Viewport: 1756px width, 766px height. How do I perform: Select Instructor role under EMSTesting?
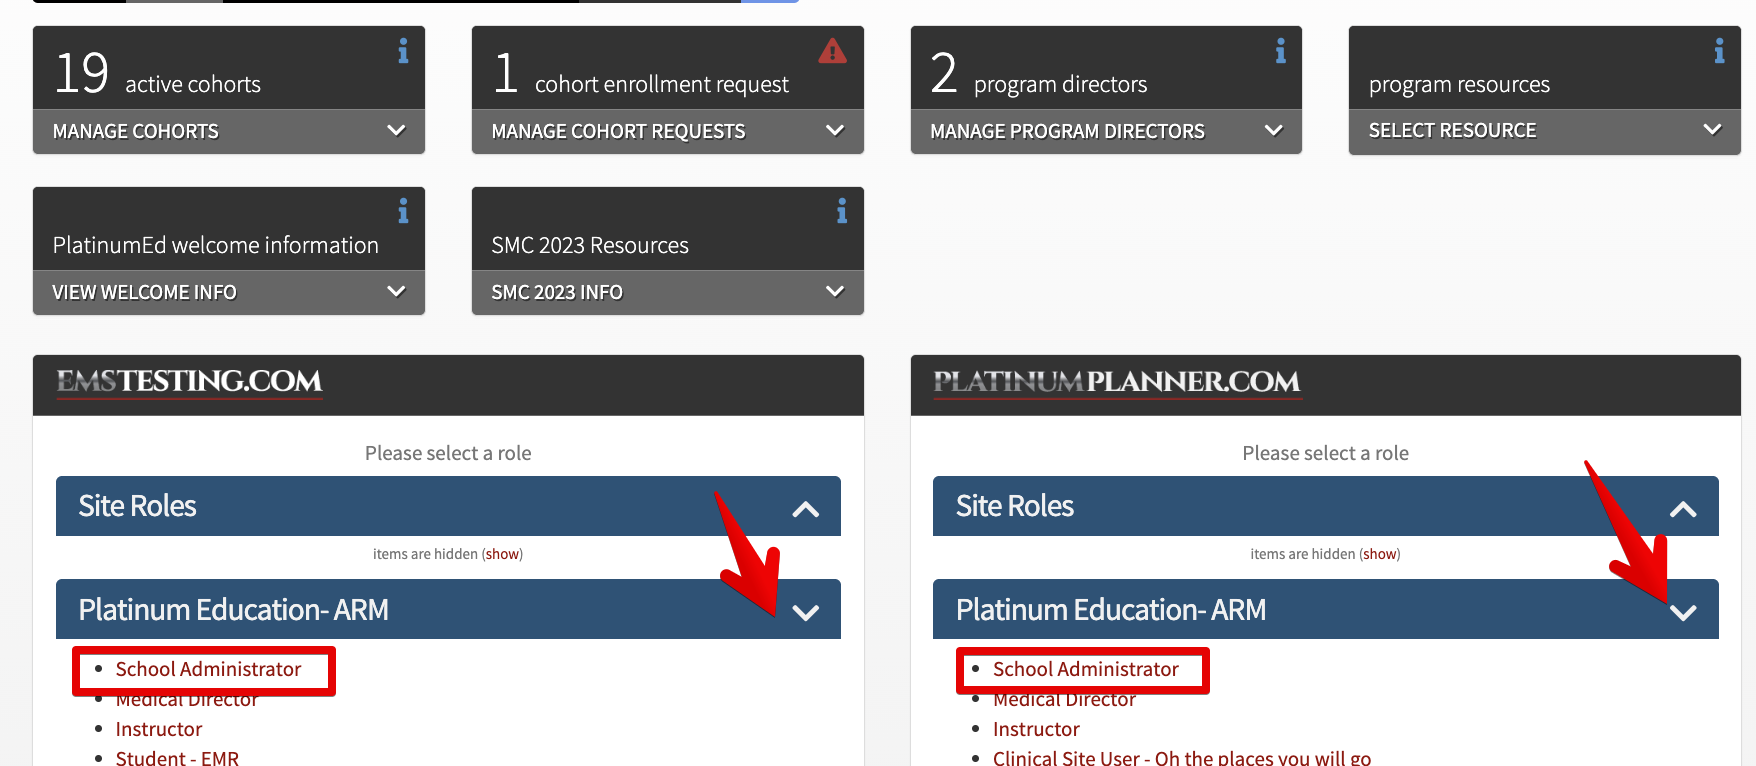tap(159, 729)
